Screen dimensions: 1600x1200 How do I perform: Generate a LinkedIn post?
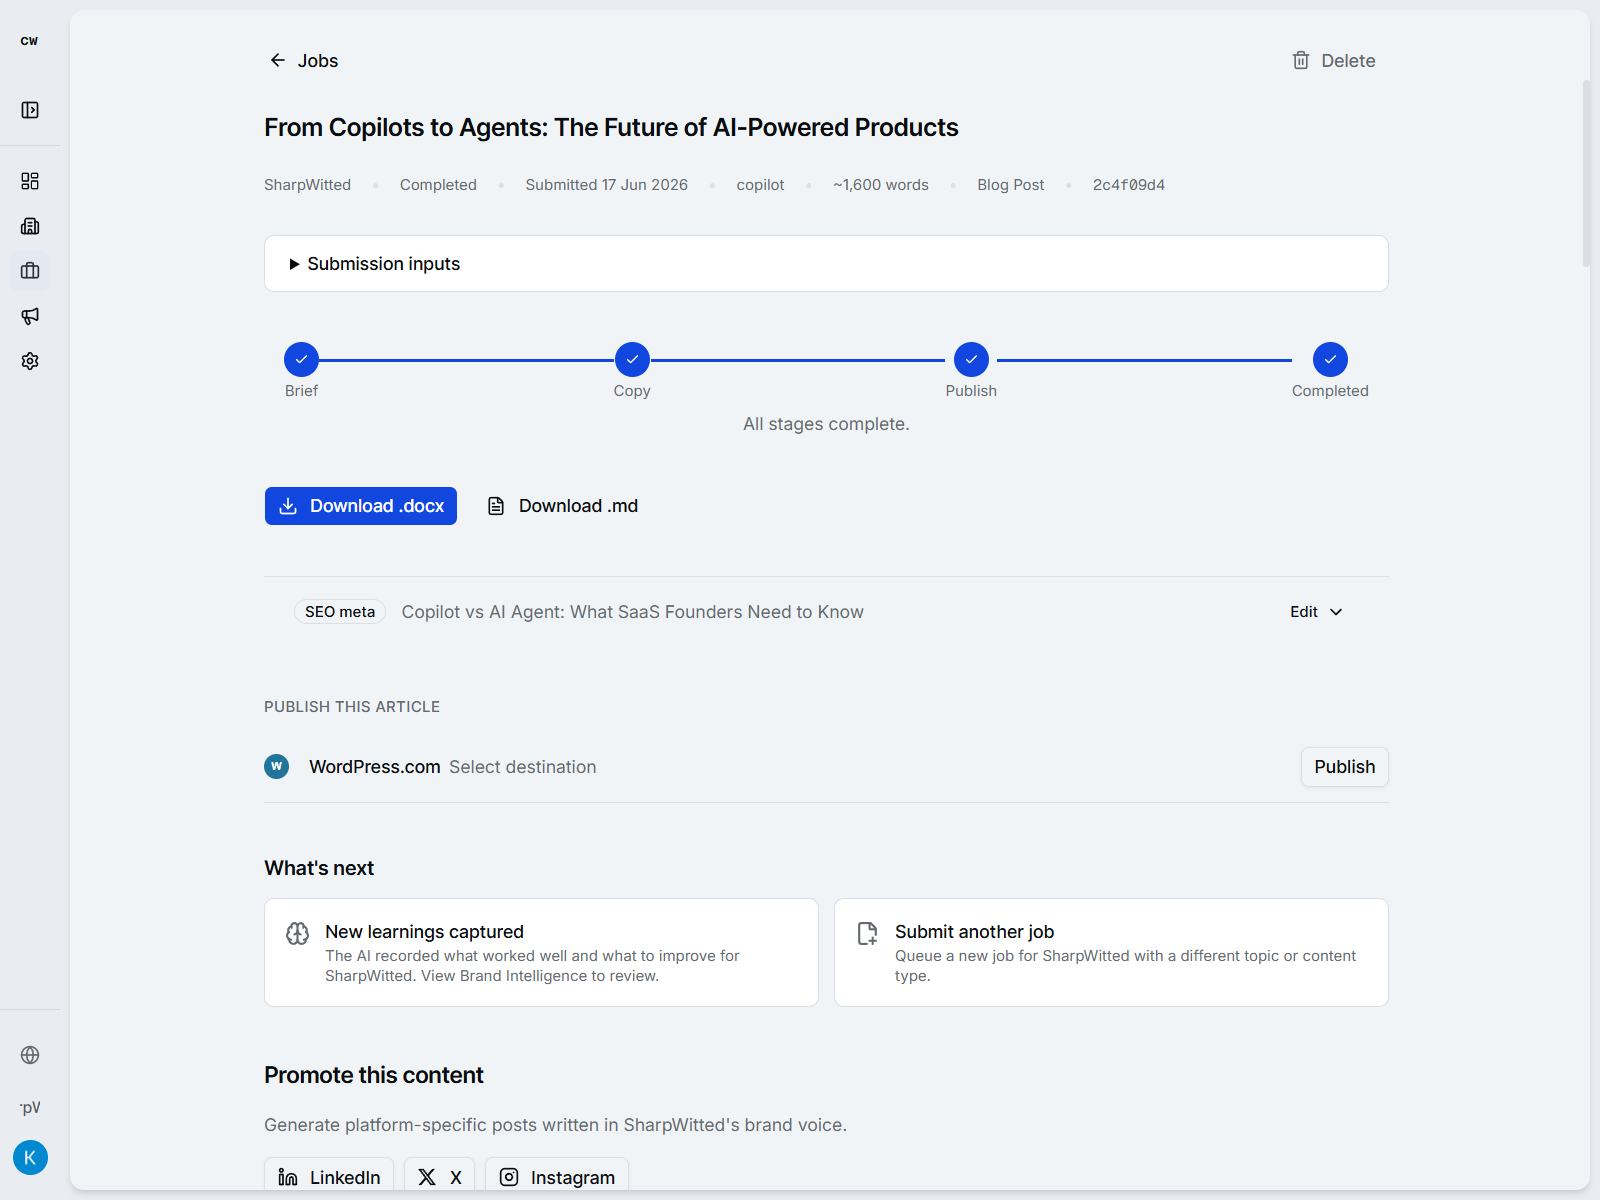(329, 1177)
